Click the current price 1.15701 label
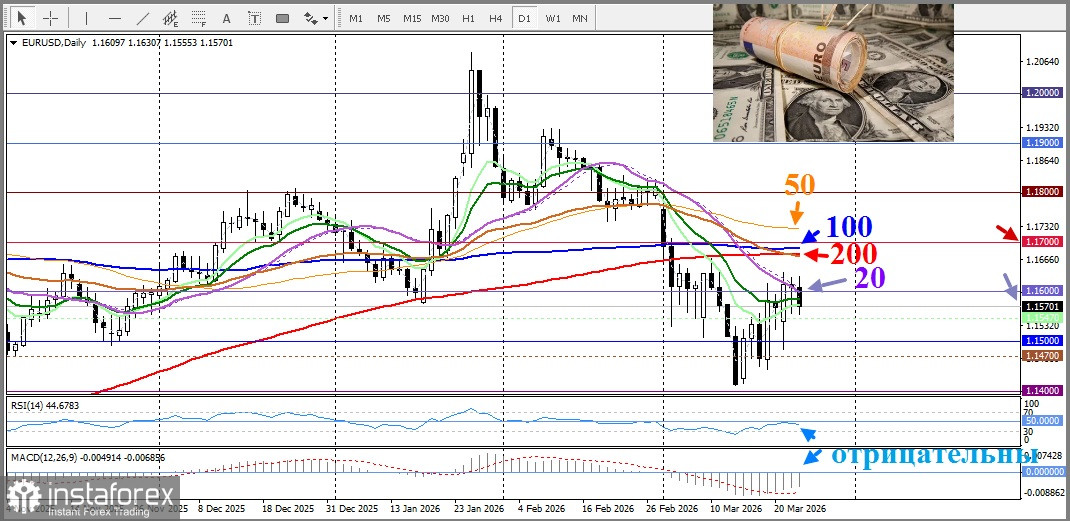This screenshot has height=521, width=1070. point(1043,307)
